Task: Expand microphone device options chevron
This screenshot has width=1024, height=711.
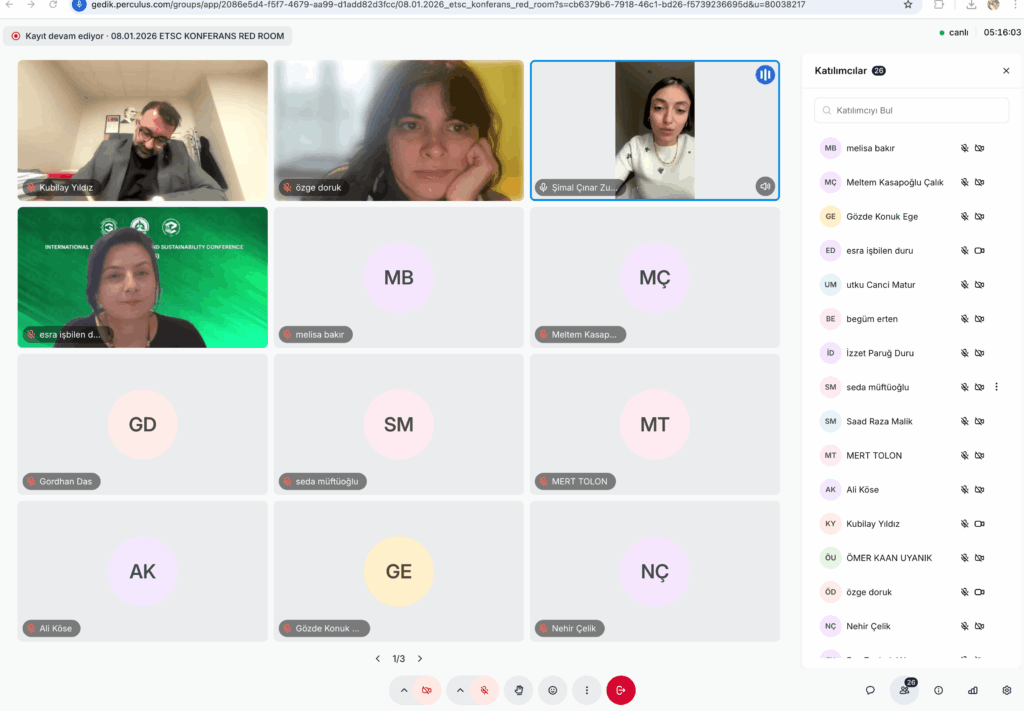Action: click(x=461, y=690)
